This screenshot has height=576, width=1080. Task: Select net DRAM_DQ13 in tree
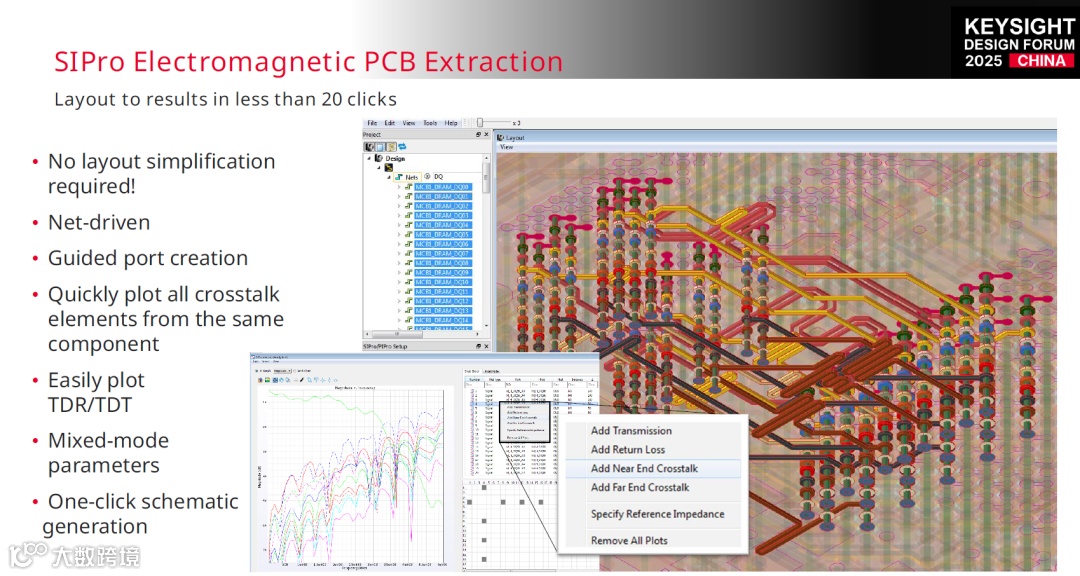point(443,310)
